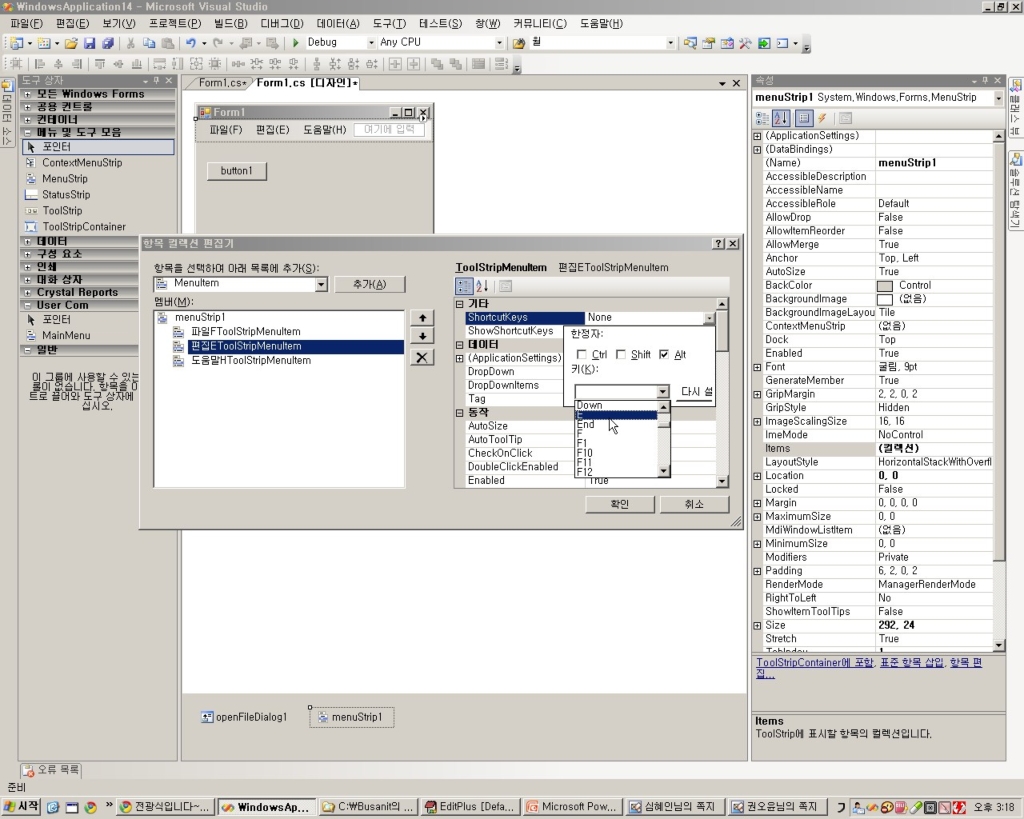Screen dimensions: 1024x819
Task: Open the Debug configuration dropdown
Action: point(371,43)
